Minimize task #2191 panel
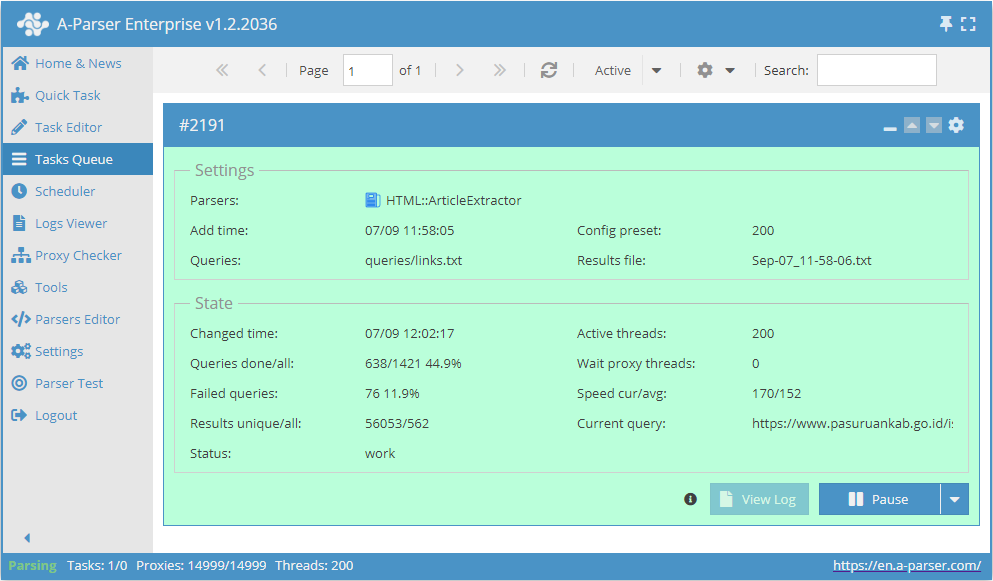This screenshot has width=993, height=581. click(889, 127)
